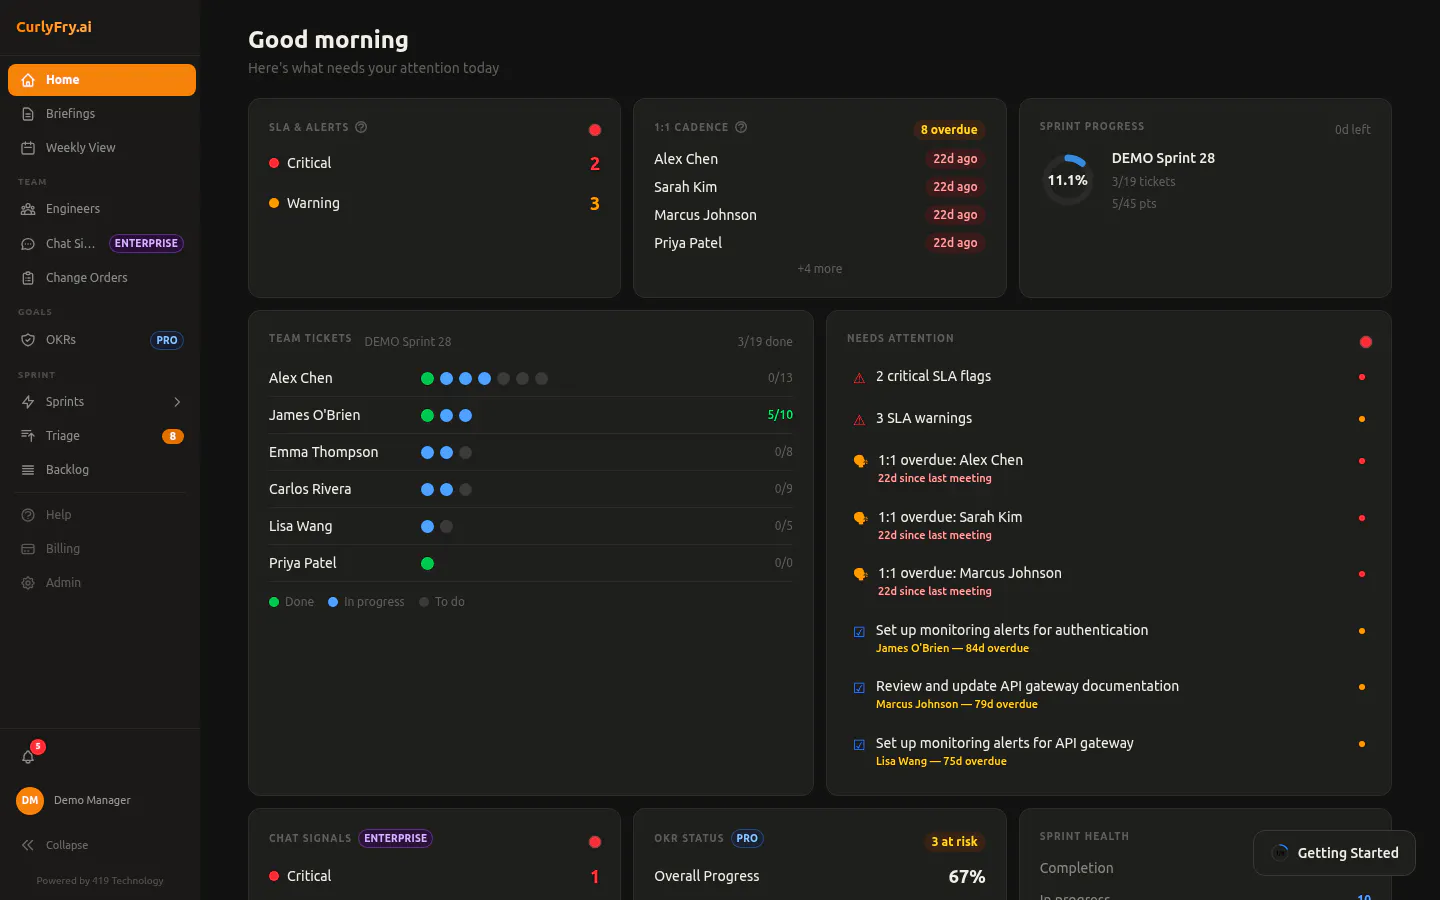Click the Demo Manager profile name
1440x900 pixels.
(x=92, y=800)
